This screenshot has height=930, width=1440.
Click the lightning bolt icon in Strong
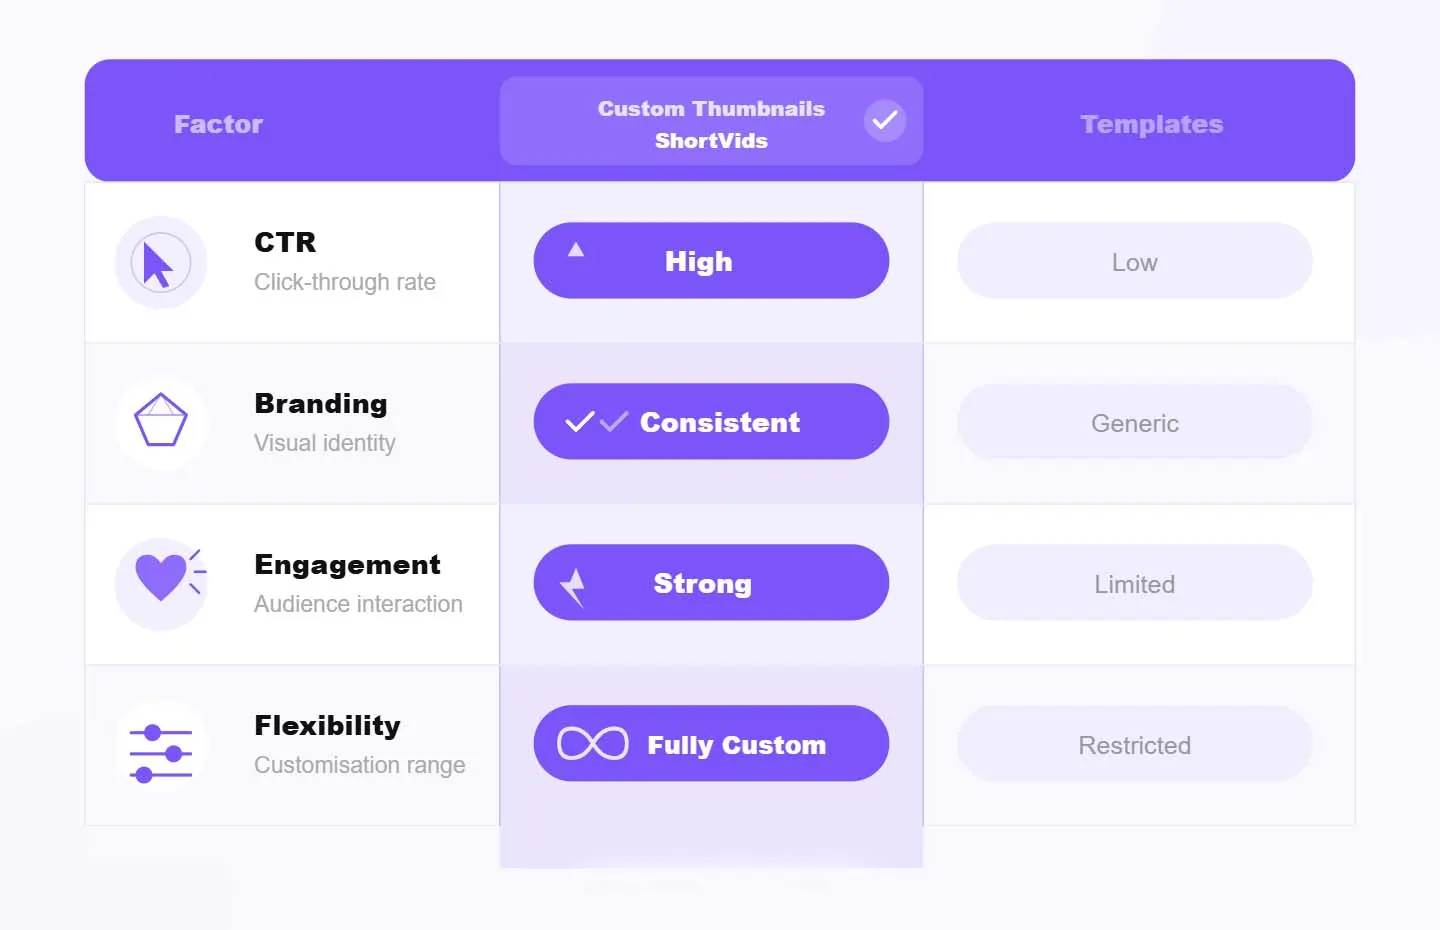point(573,586)
